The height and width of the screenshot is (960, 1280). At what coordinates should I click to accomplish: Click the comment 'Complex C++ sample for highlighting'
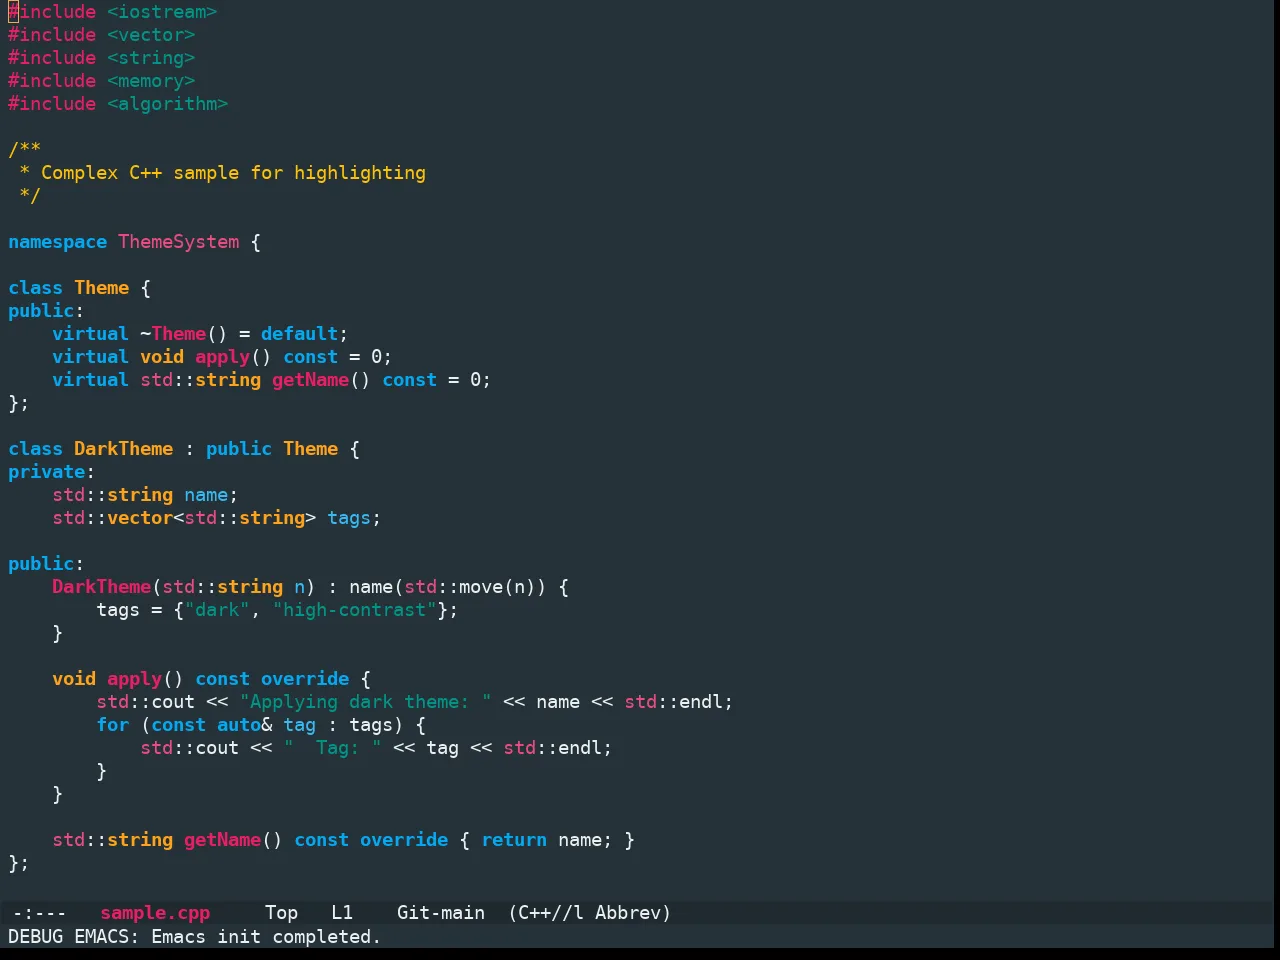tap(233, 173)
